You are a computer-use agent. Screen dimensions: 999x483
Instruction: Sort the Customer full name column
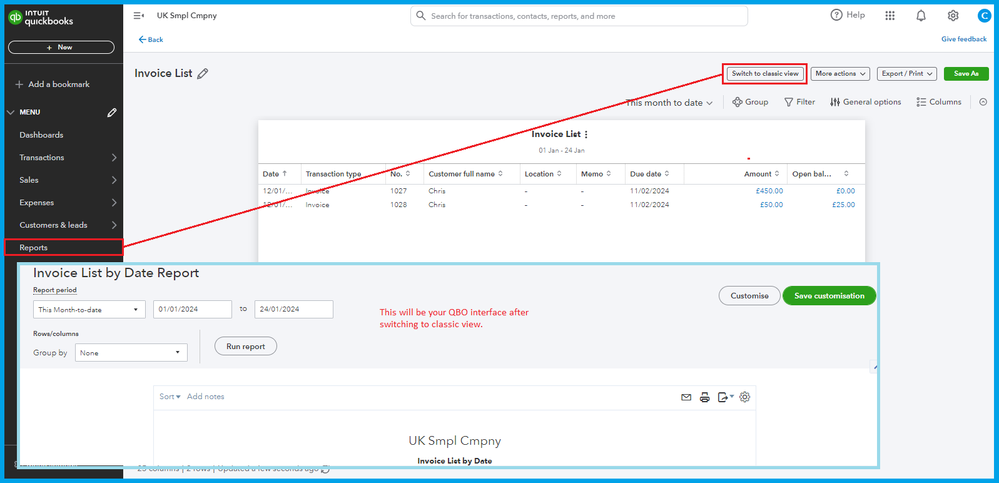[501, 174]
